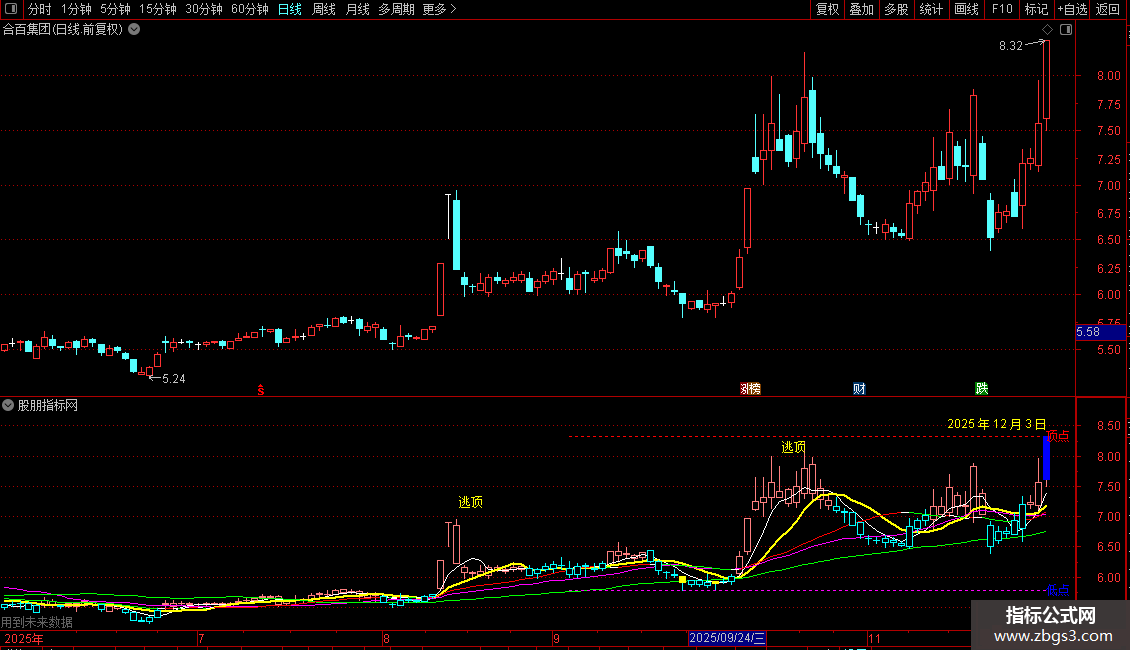Open the 复权 adjustment menu
Image resolution: width=1130 pixels, height=650 pixels.
coord(827,9)
